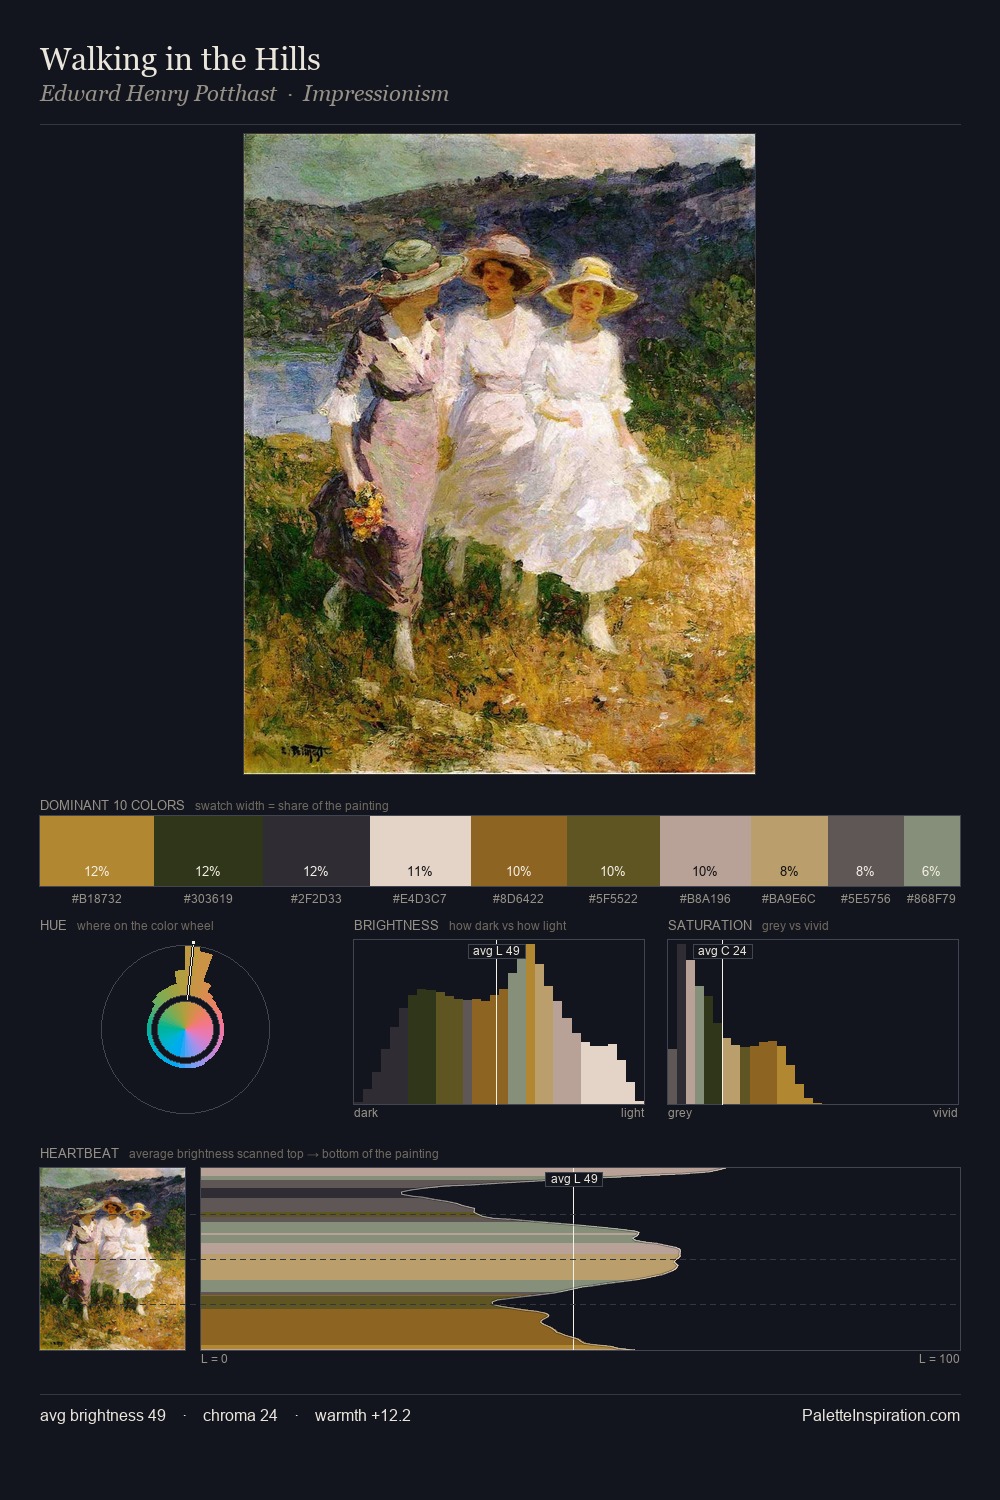Click the 'vivid' axis label under Saturation
This screenshot has height=1500, width=1000.
pos(945,1113)
